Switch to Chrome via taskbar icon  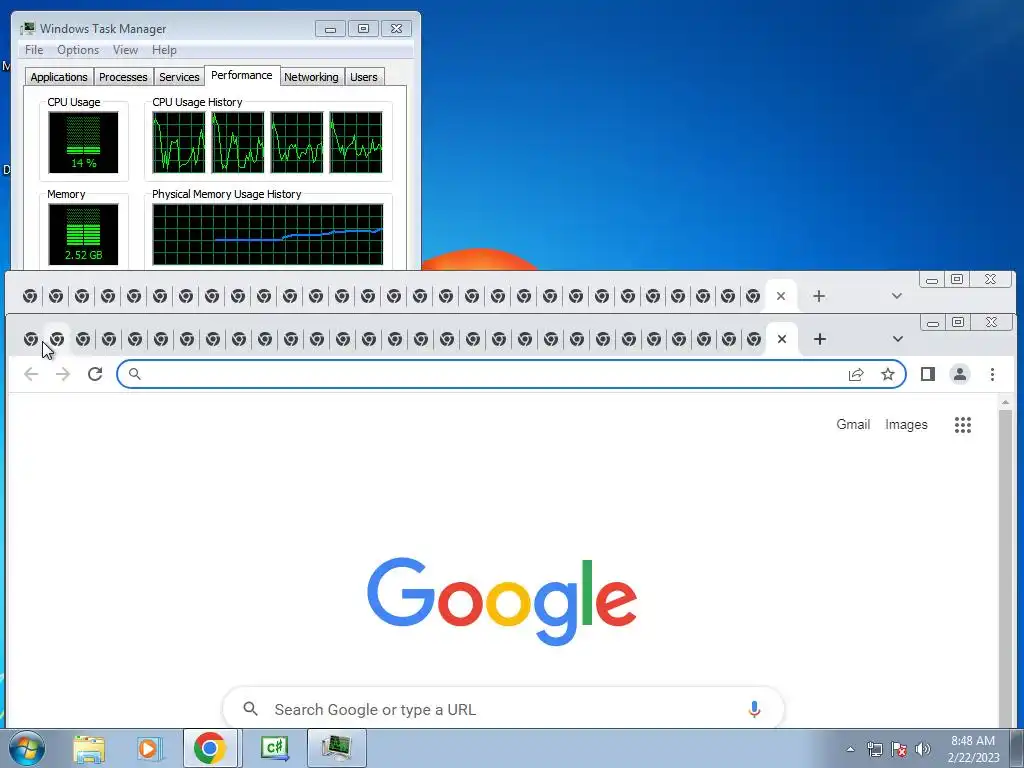pyautogui.click(x=210, y=748)
